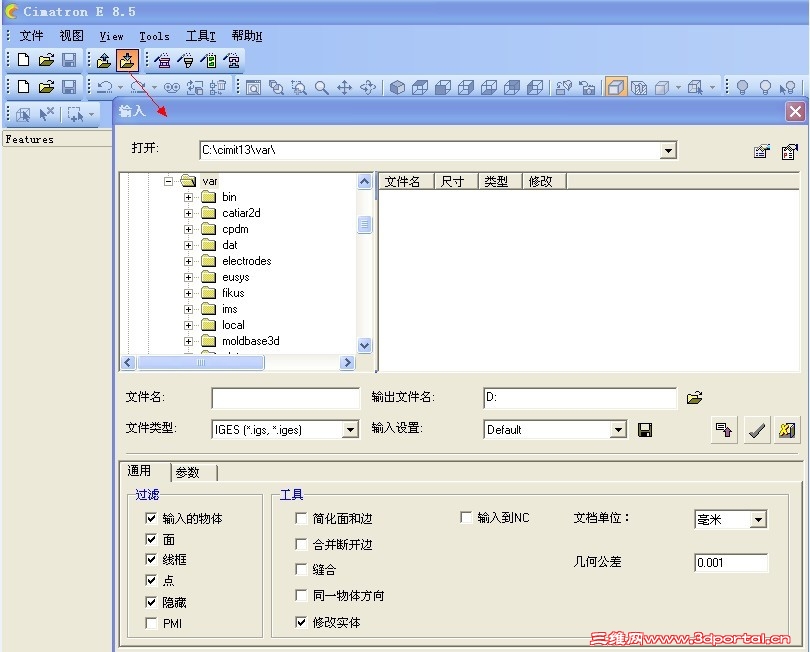Enable the PMI checkbox
Image resolution: width=810 pixels, height=652 pixels.
tap(151, 623)
